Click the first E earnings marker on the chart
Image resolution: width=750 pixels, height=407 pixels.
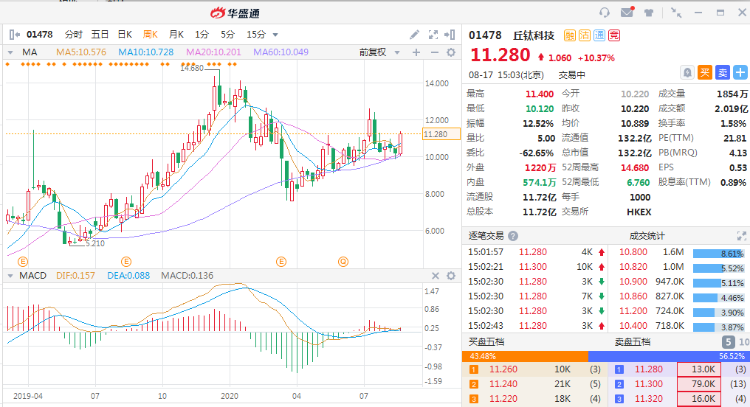pos(22,262)
